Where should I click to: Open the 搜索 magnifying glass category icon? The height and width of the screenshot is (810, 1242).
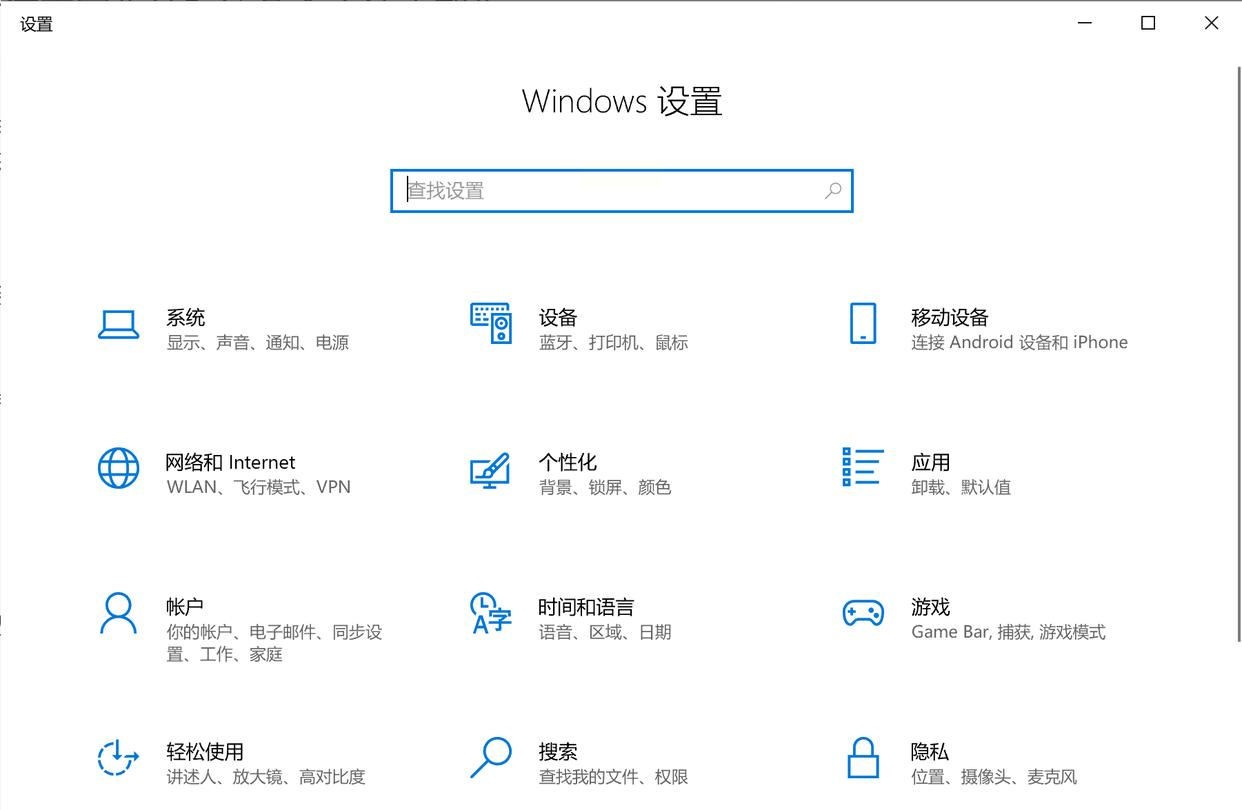point(491,757)
